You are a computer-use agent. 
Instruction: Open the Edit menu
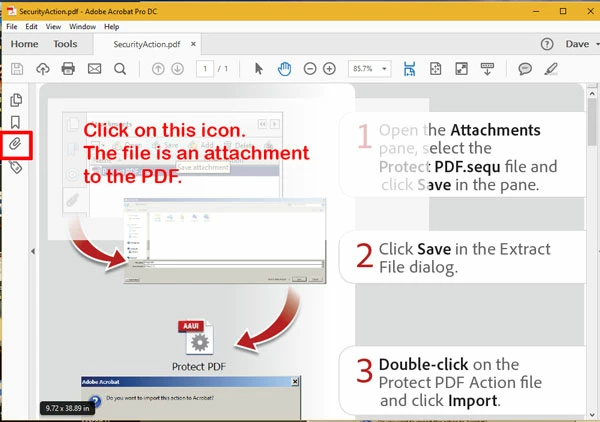coord(31,26)
